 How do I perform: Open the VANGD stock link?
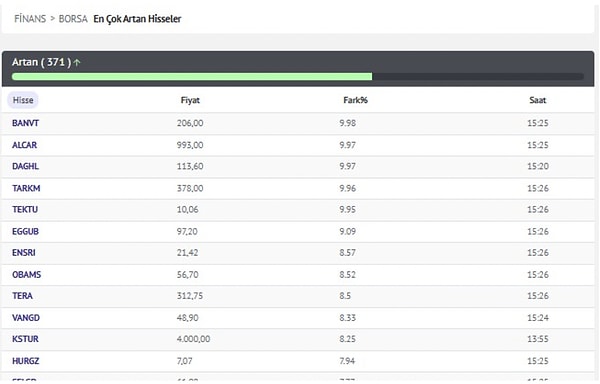click(x=26, y=318)
